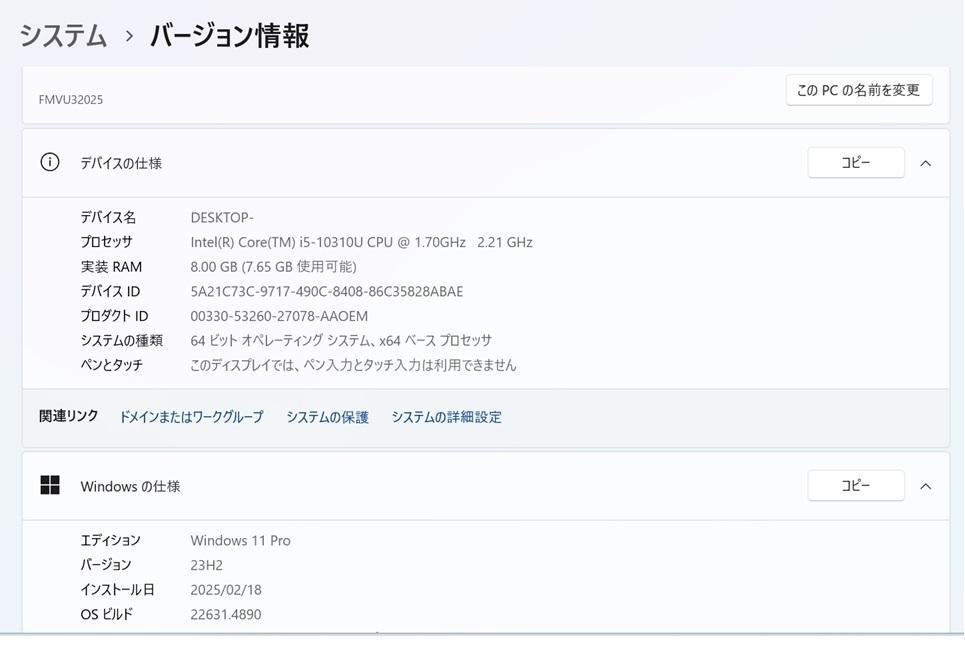Click the この PC の名前を変更 button
The height and width of the screenshot is (648, 965).
pos(859,90)
